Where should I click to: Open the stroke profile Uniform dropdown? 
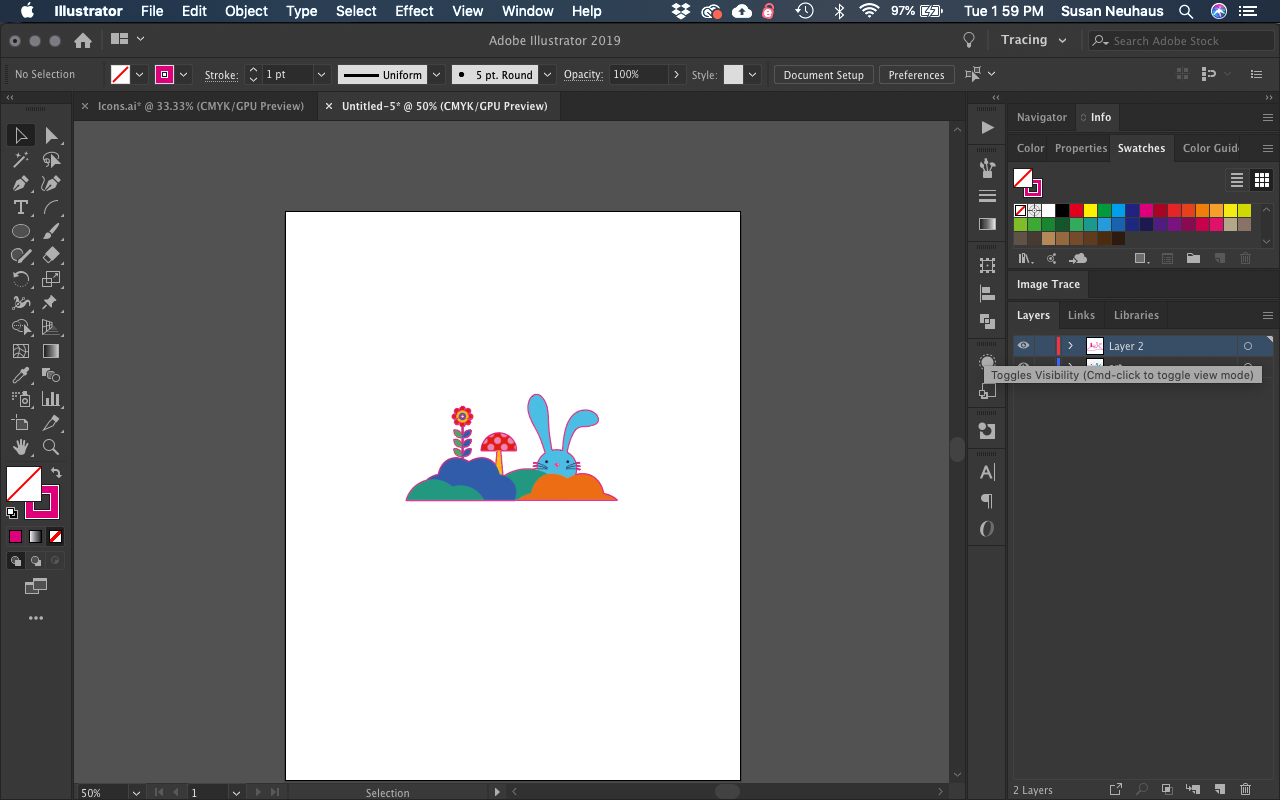[437, 74]
